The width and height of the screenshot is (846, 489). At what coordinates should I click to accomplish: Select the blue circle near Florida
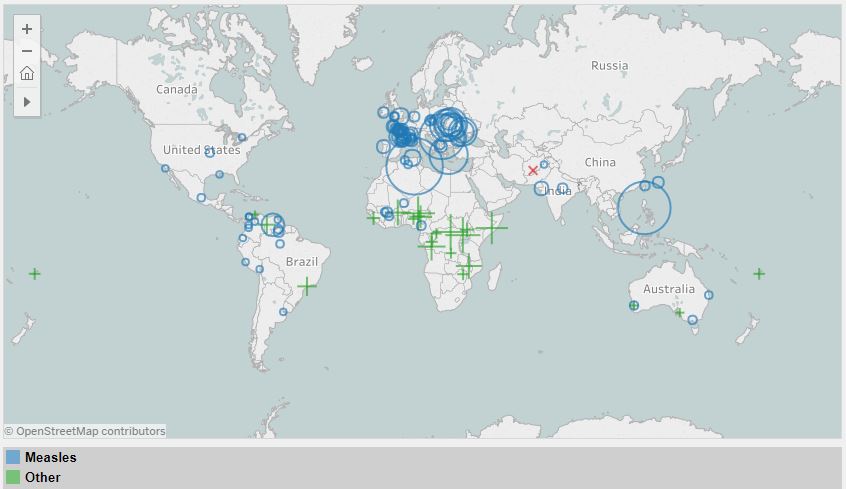tap(219, 174)
